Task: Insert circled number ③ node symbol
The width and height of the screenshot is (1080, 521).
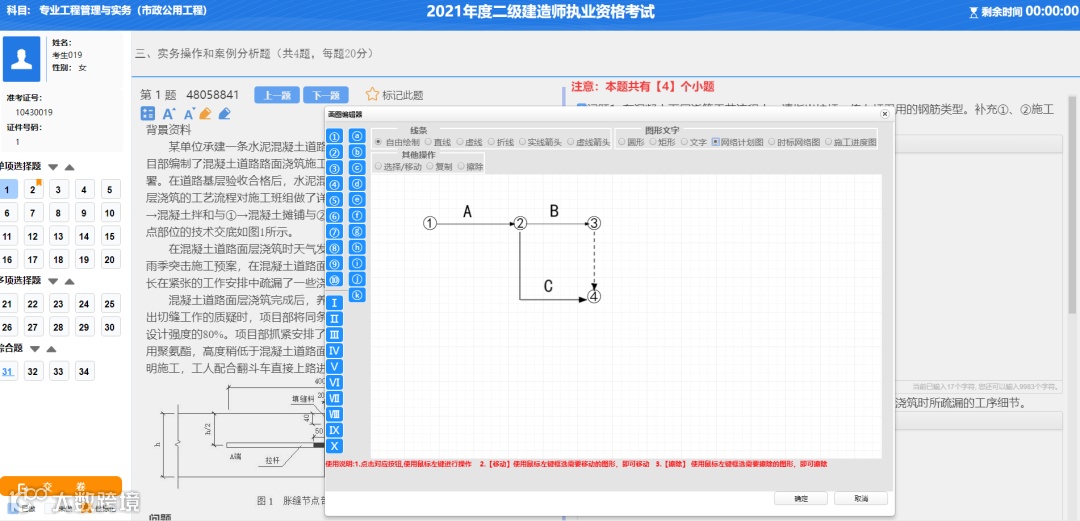Action: (334, 168)
